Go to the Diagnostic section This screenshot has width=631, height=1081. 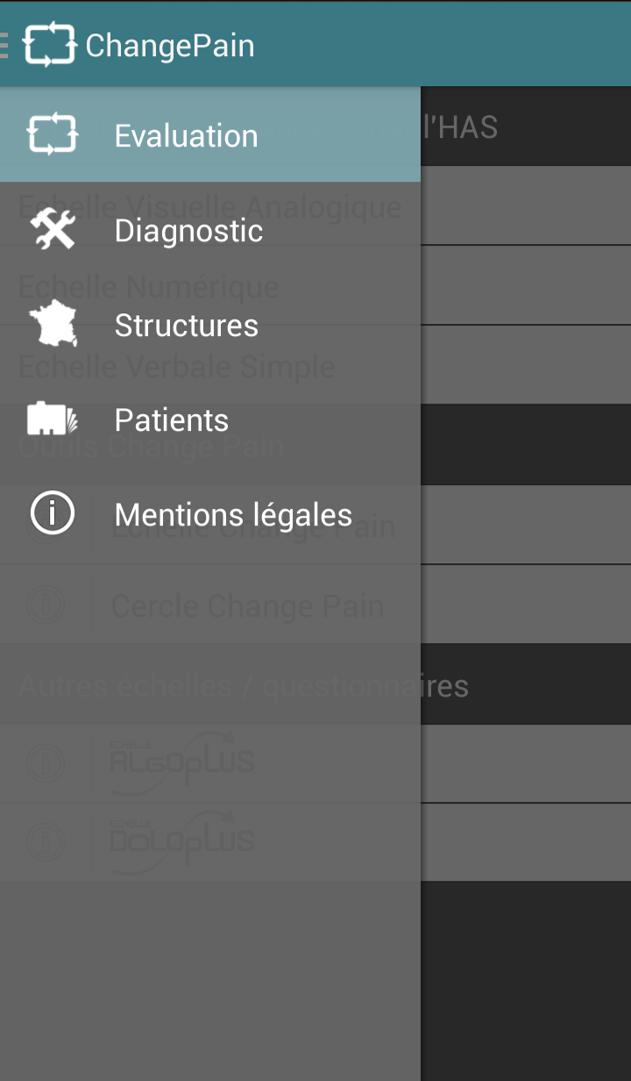188,231
